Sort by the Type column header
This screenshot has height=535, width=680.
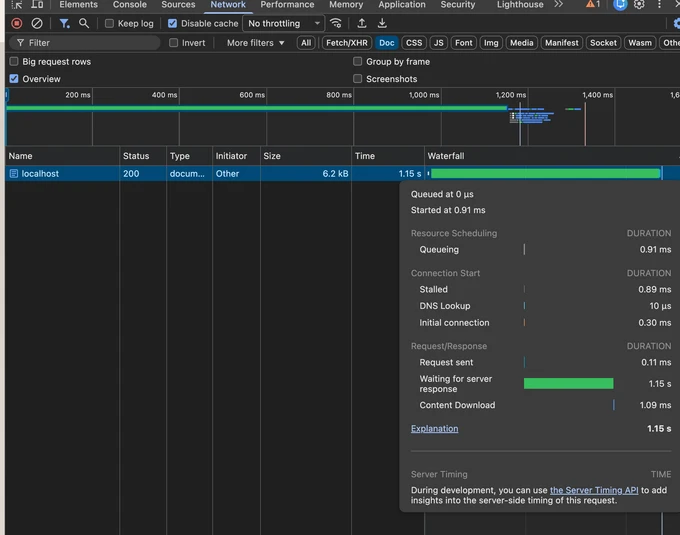point(190,156)
